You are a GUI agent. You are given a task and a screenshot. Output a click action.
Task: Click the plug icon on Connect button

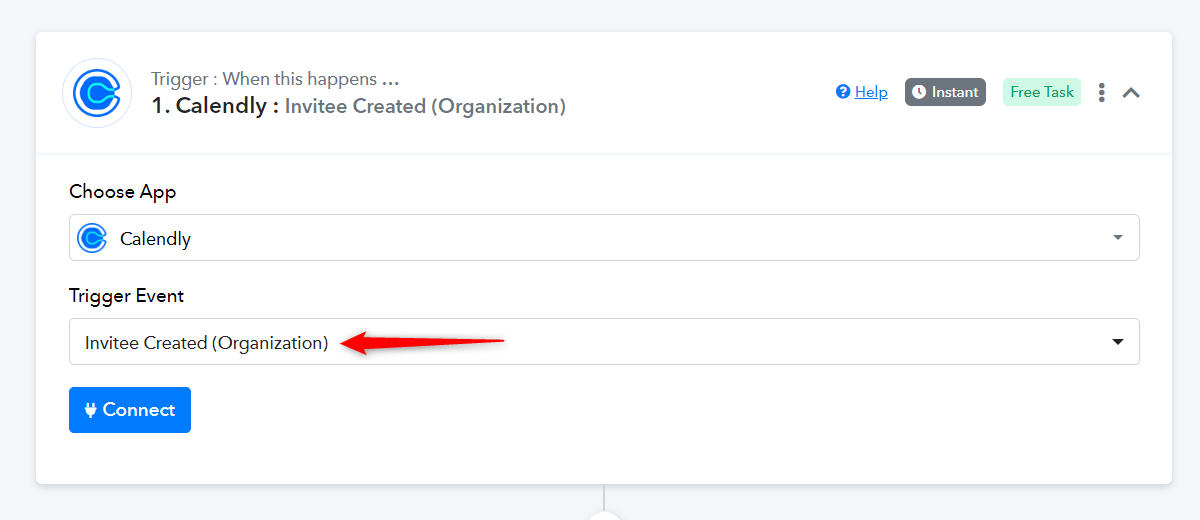[91, 410]
